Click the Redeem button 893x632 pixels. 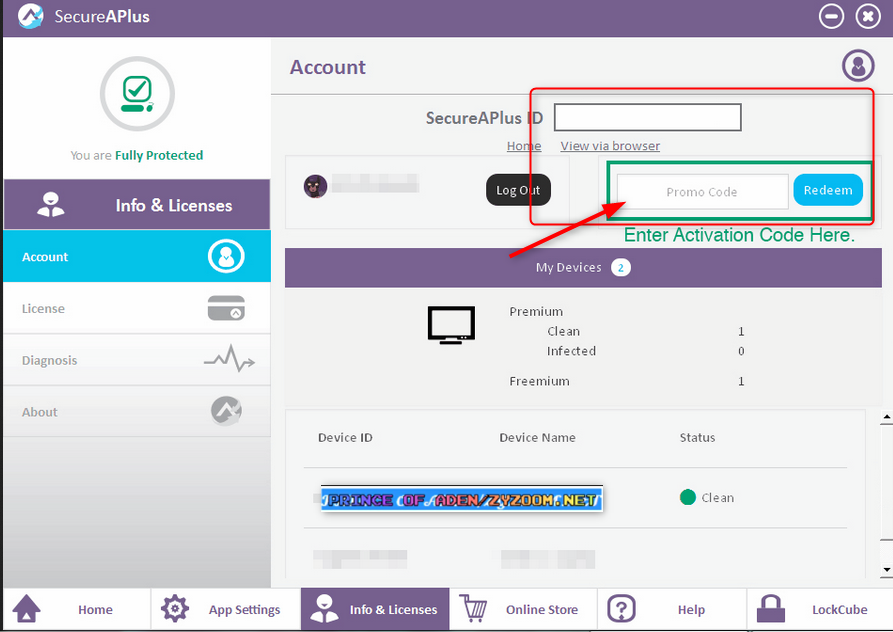(x=828, y=190)
